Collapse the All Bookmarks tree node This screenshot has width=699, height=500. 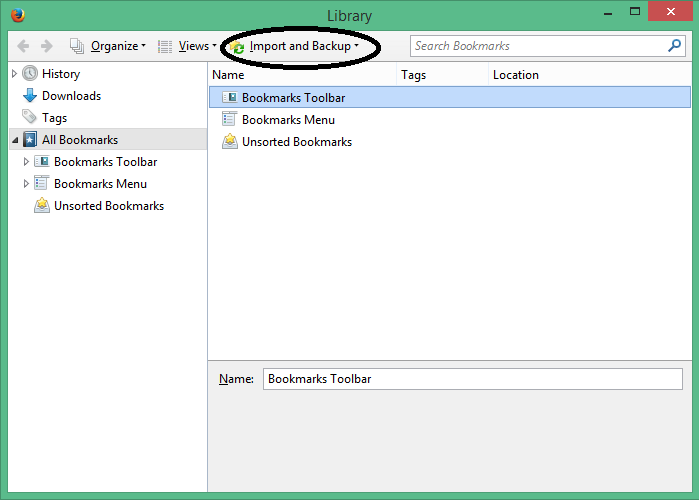(15, 140)
